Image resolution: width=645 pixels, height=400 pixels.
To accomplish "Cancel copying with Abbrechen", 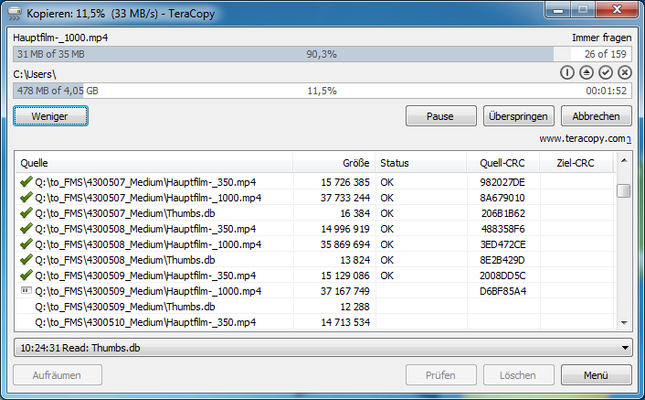I will (595, 116).
